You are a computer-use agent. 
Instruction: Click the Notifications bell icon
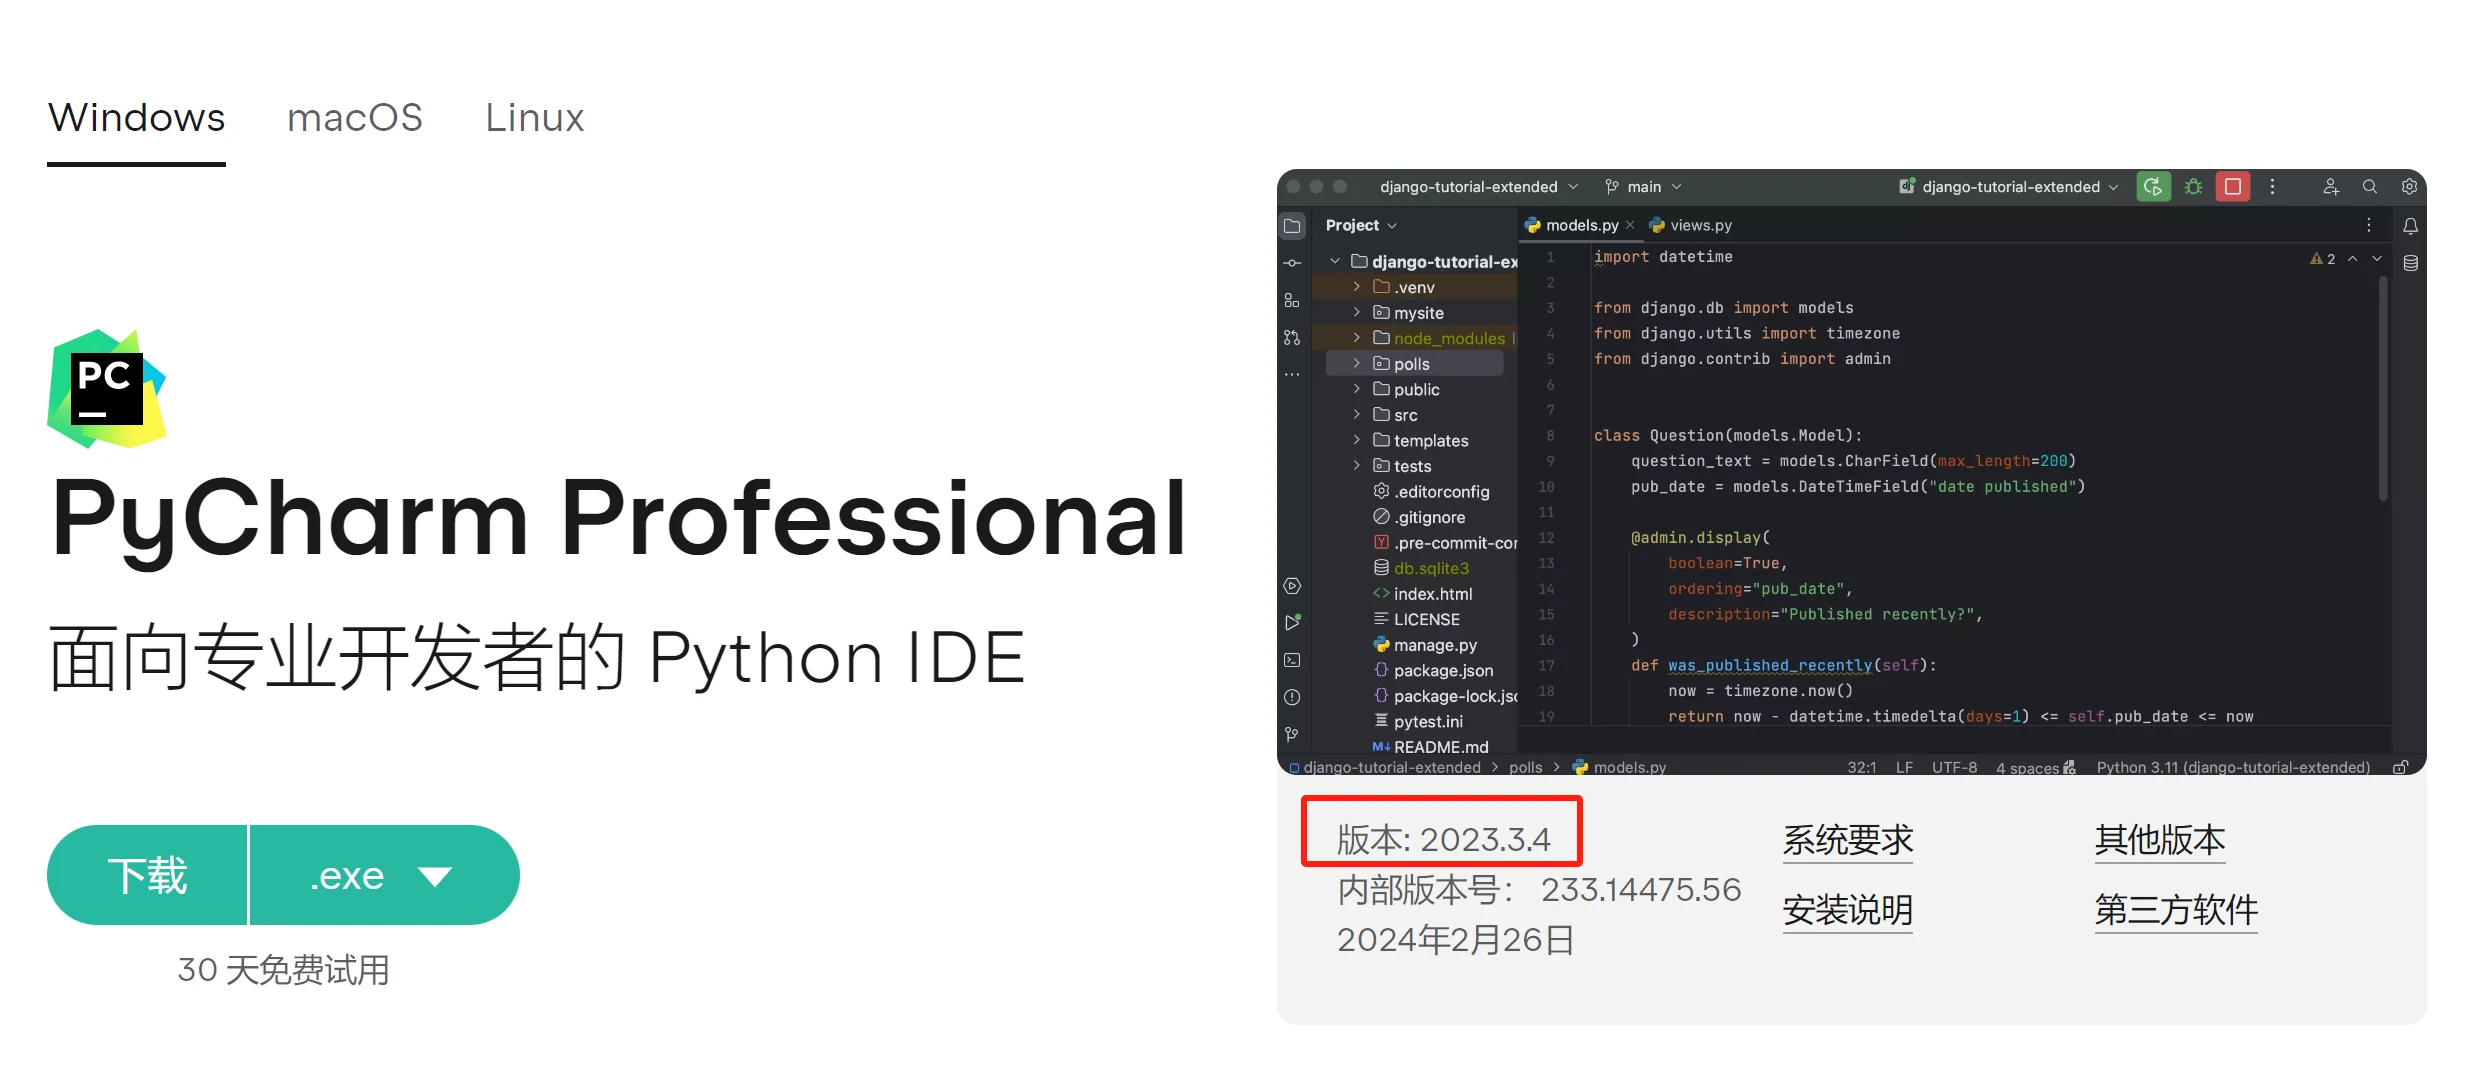(x=2410, y=226)
